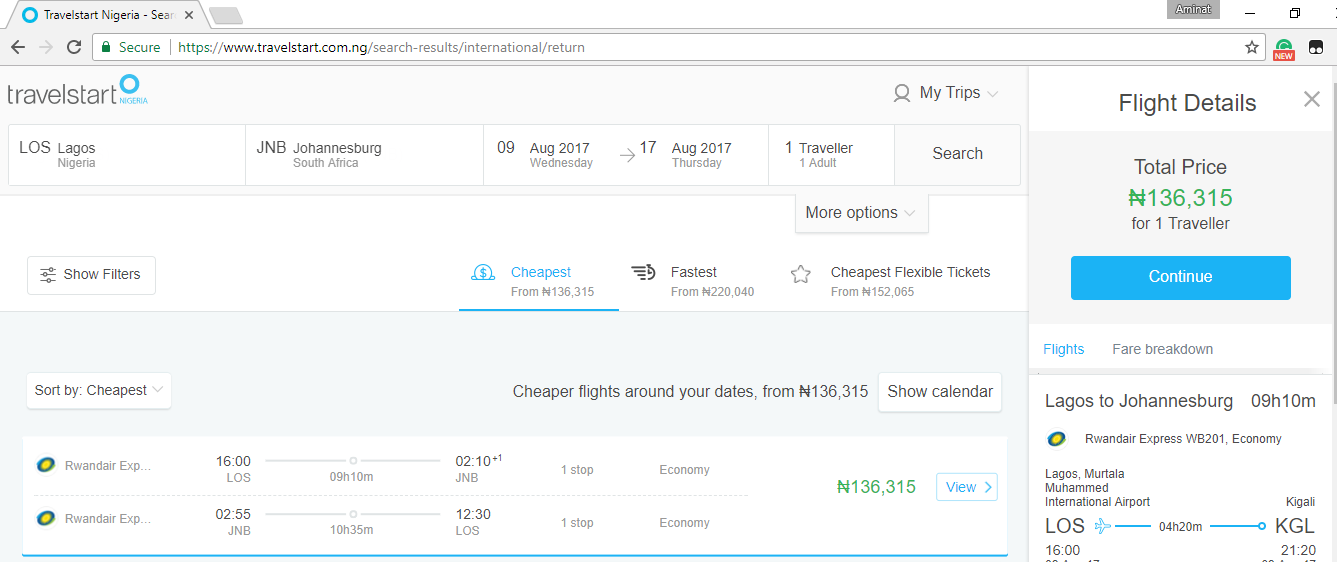Image resolution: width=1337 pixels, height=562 pixels.
Task: Click the Travelstart Nigeria logo
Action: [x=77, y=92]
